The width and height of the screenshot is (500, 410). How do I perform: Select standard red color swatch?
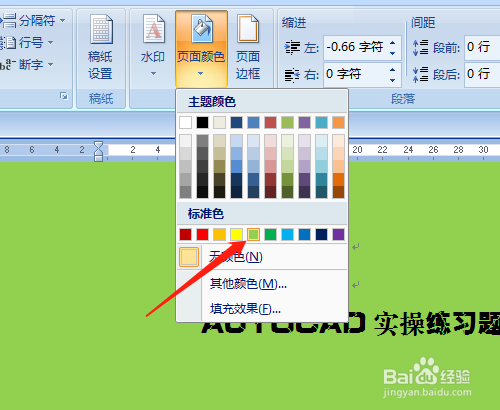[202, 234]
